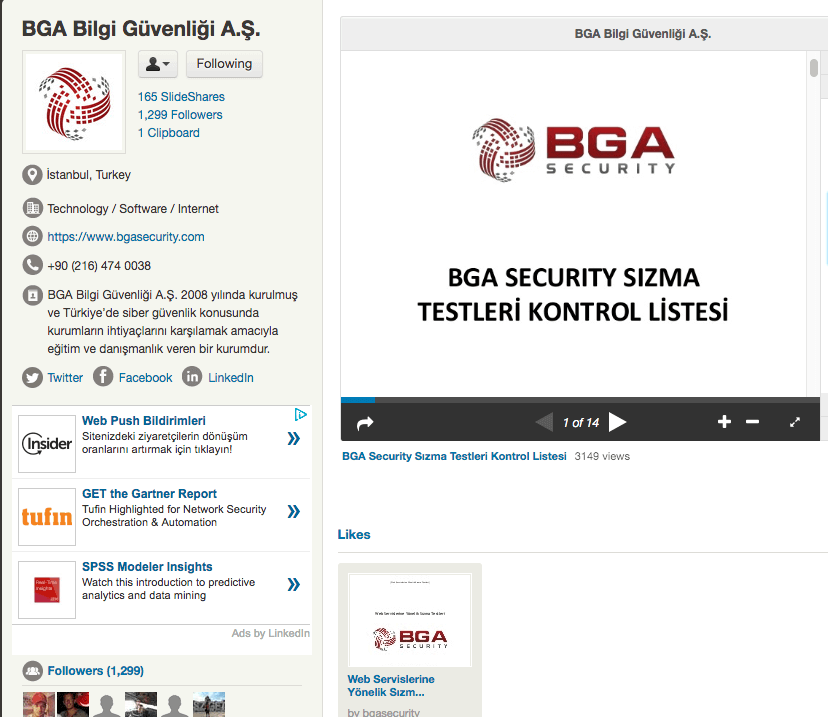This screenshot has height=717, width=828.
Task: Click the arrow beside the Gartner Report ad
Action: [294, 511]
